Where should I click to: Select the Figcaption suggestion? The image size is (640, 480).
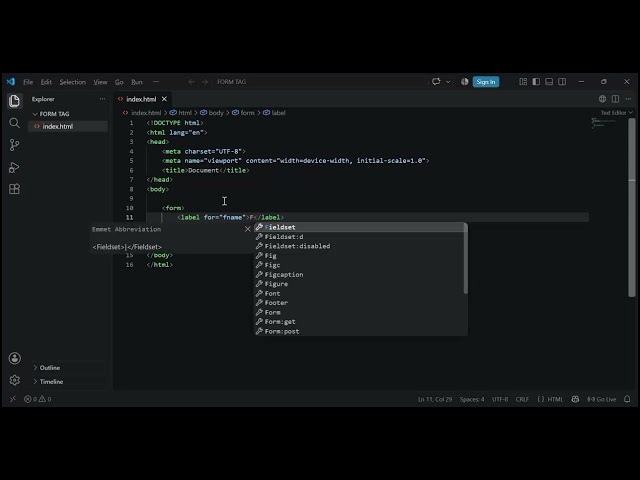pyautogui.click(x=360, y=275)
